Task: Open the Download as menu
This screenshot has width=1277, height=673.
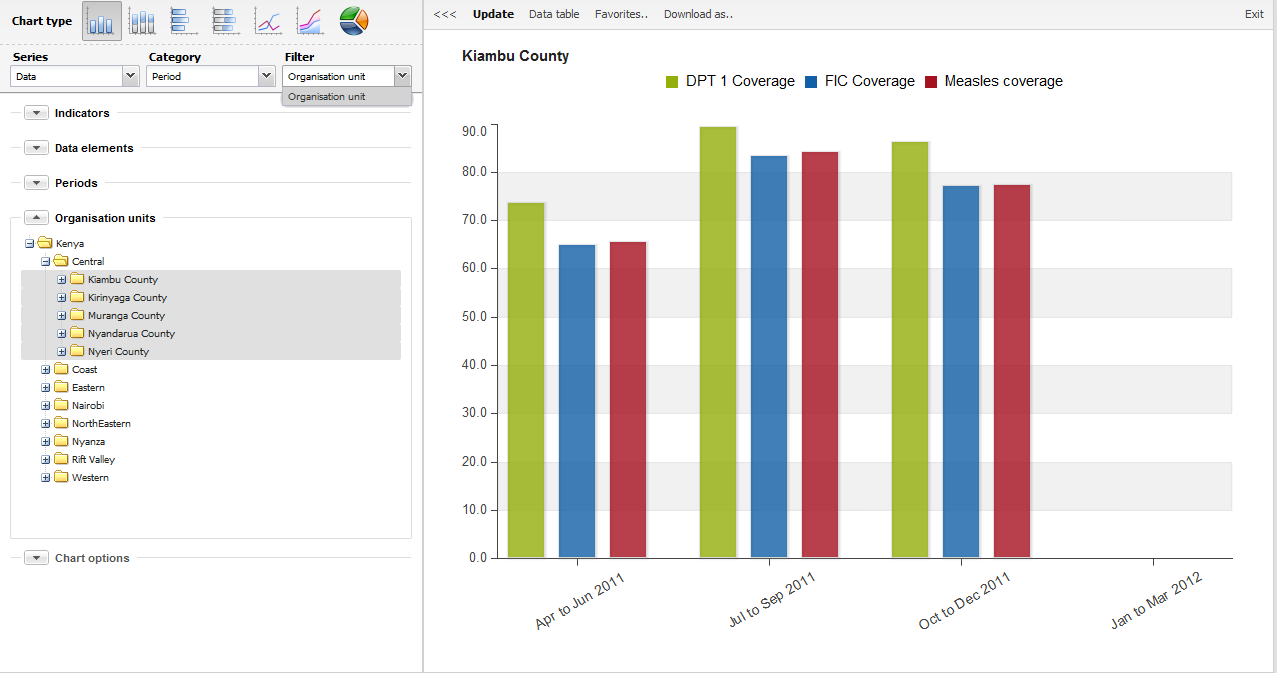Action: [x=698, y=14]
